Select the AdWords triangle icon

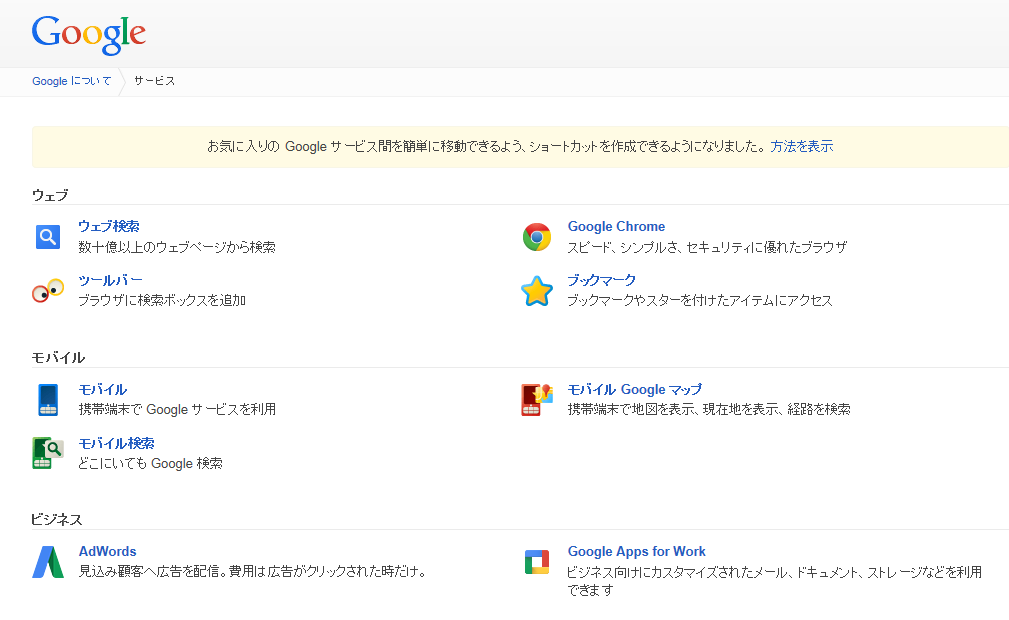click(47, 561)
